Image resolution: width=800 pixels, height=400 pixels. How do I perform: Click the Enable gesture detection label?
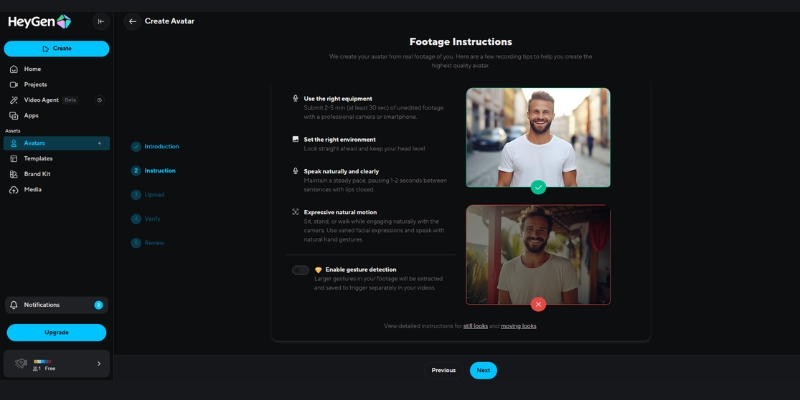pos(361,270)
